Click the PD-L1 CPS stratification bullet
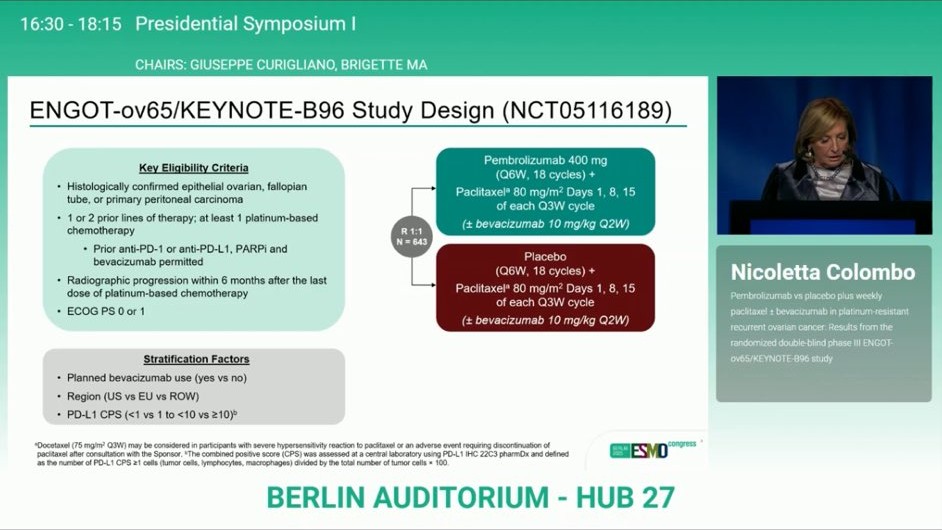Screen dimensions: 942x530 (x=151, y=414)
